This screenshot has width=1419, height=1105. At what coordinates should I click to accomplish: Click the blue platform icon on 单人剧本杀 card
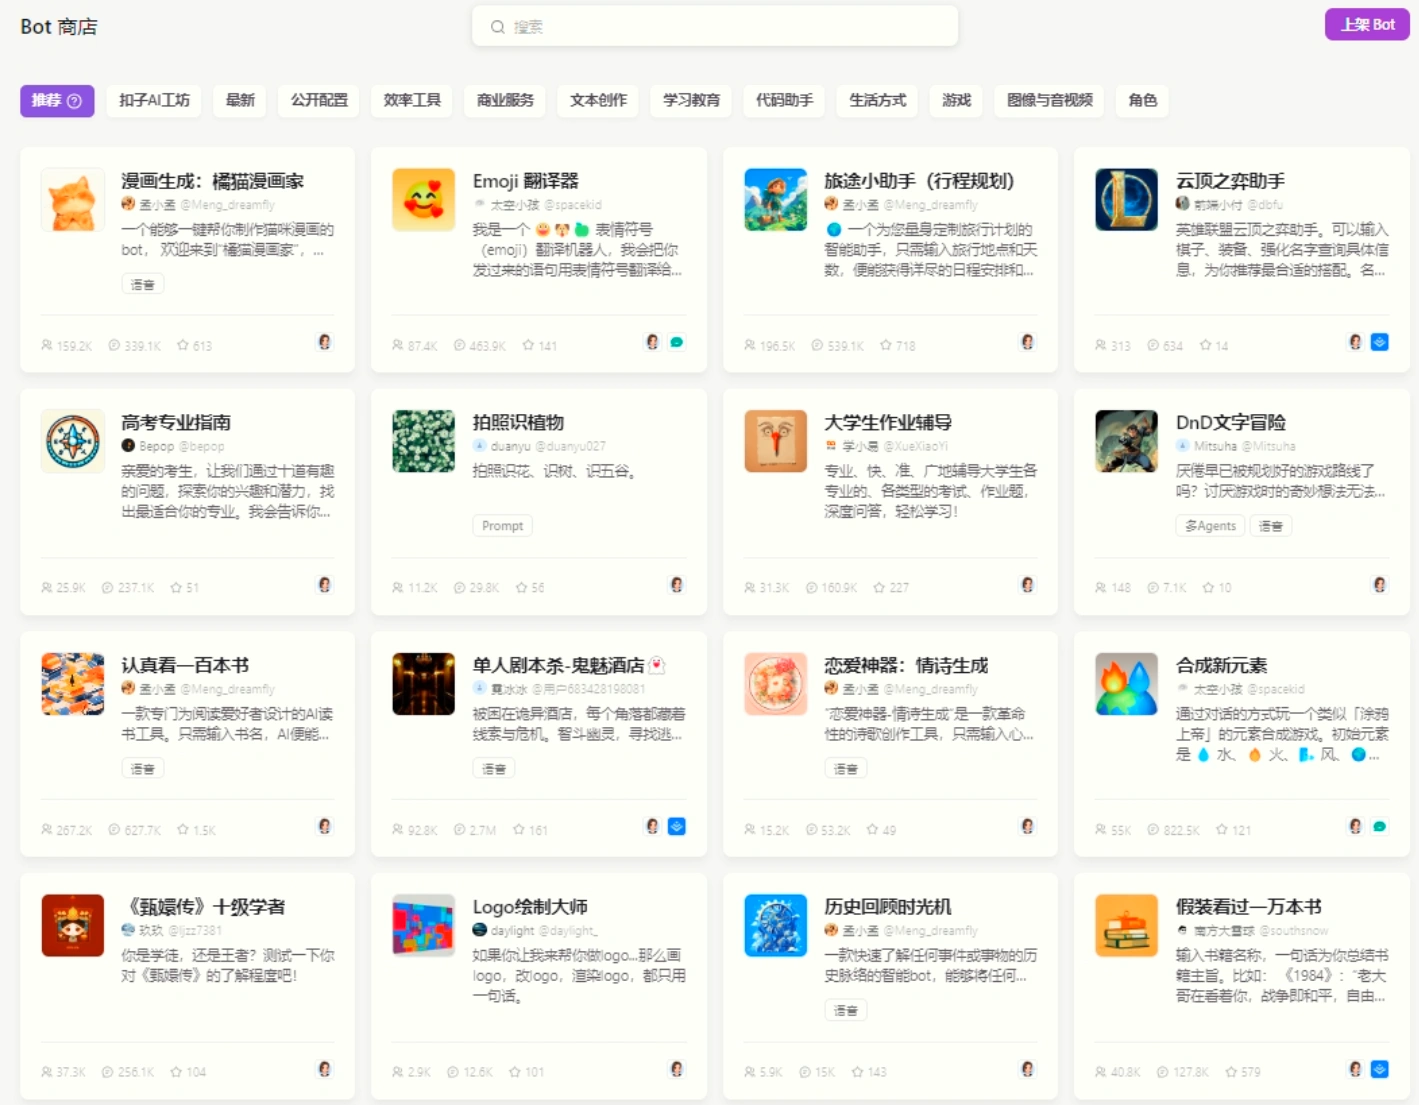pyautogui.click(x=677, y=826)
